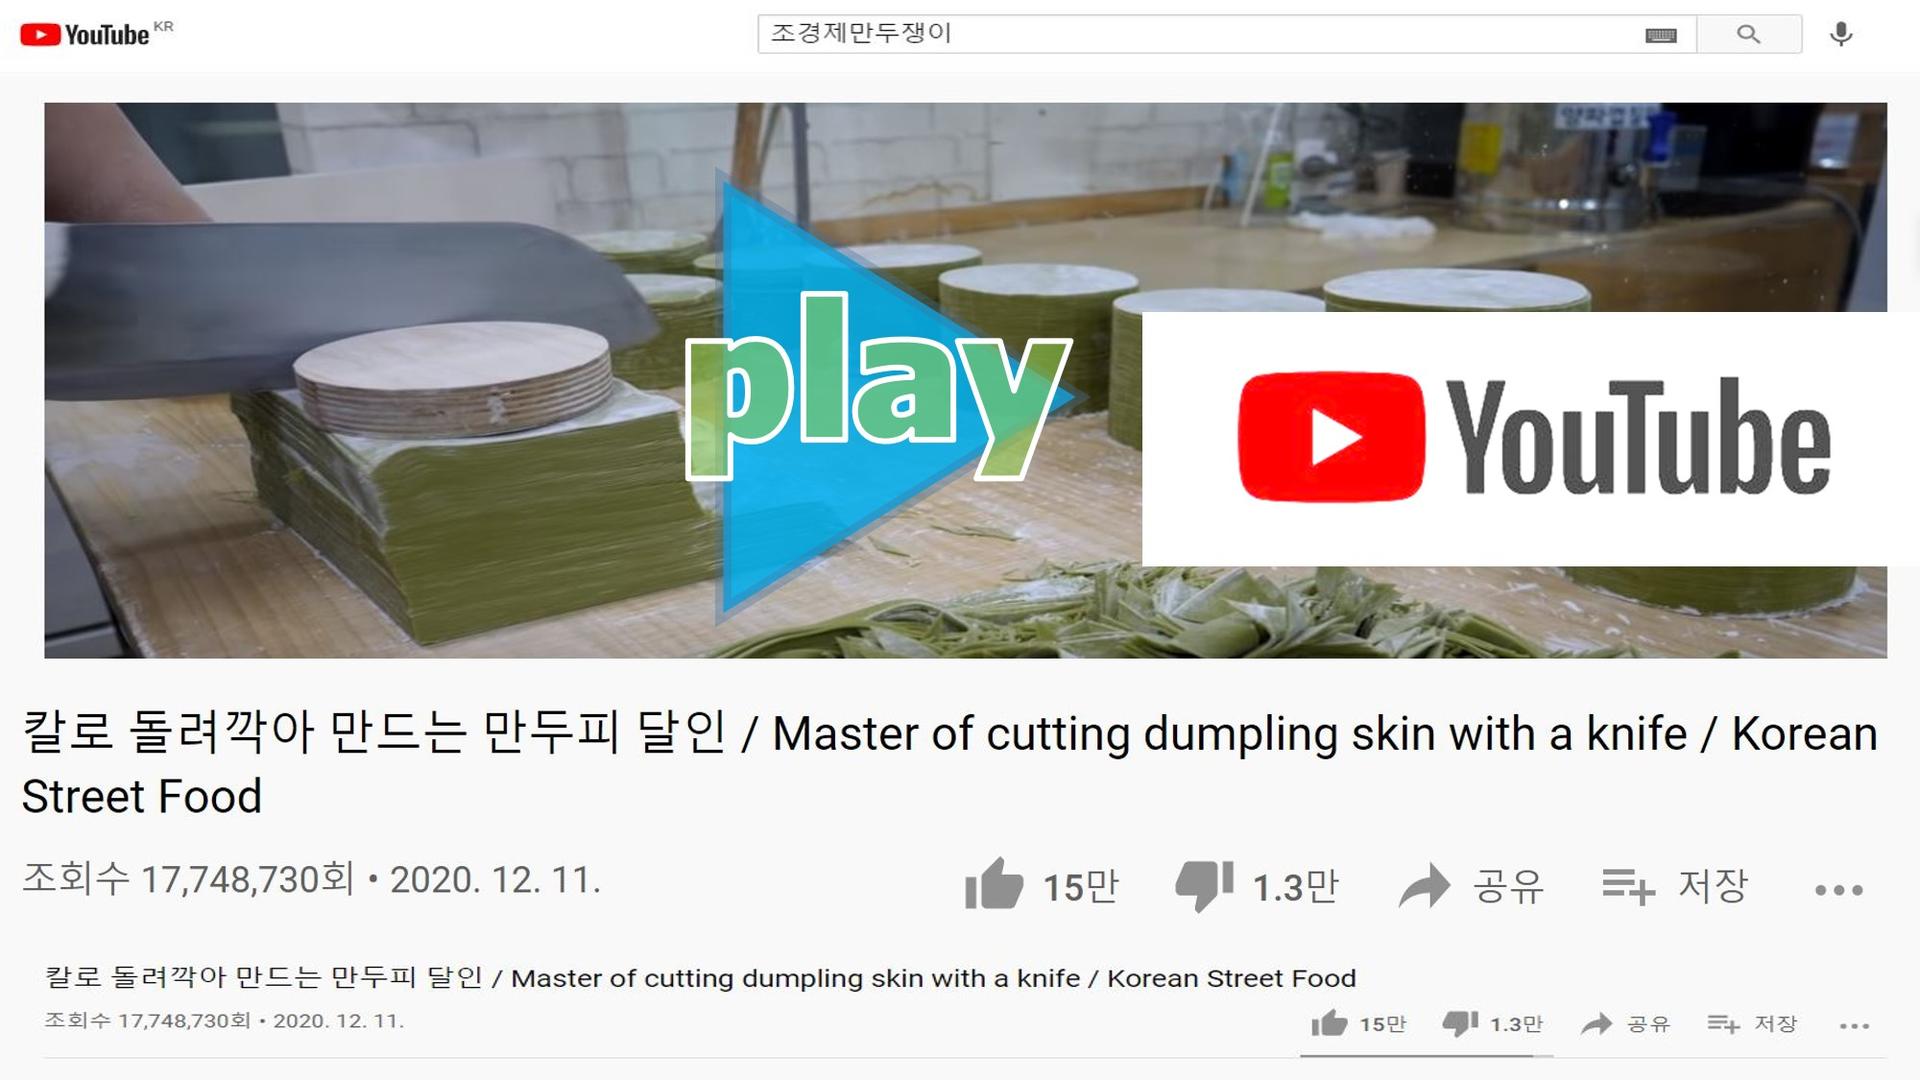The image size is (1920, 1080).
Task: Start voice search with the microphone icon
Action: [1841, 34]
